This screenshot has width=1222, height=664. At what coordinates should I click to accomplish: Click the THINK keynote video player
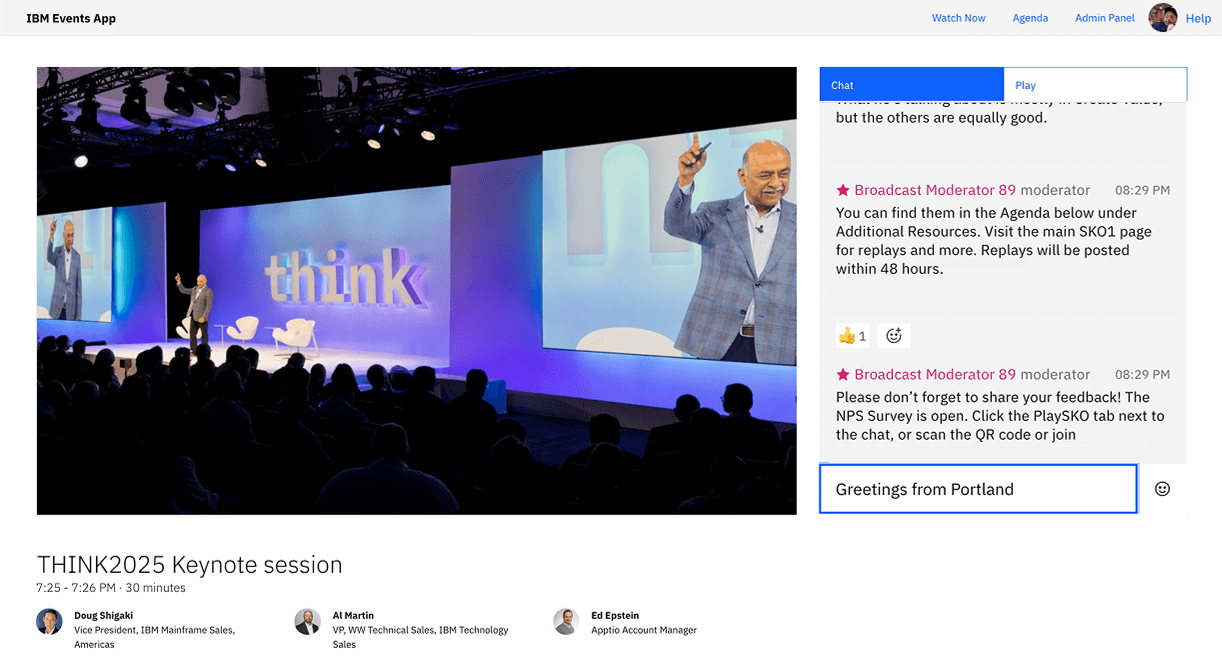(x=416, y=291)
